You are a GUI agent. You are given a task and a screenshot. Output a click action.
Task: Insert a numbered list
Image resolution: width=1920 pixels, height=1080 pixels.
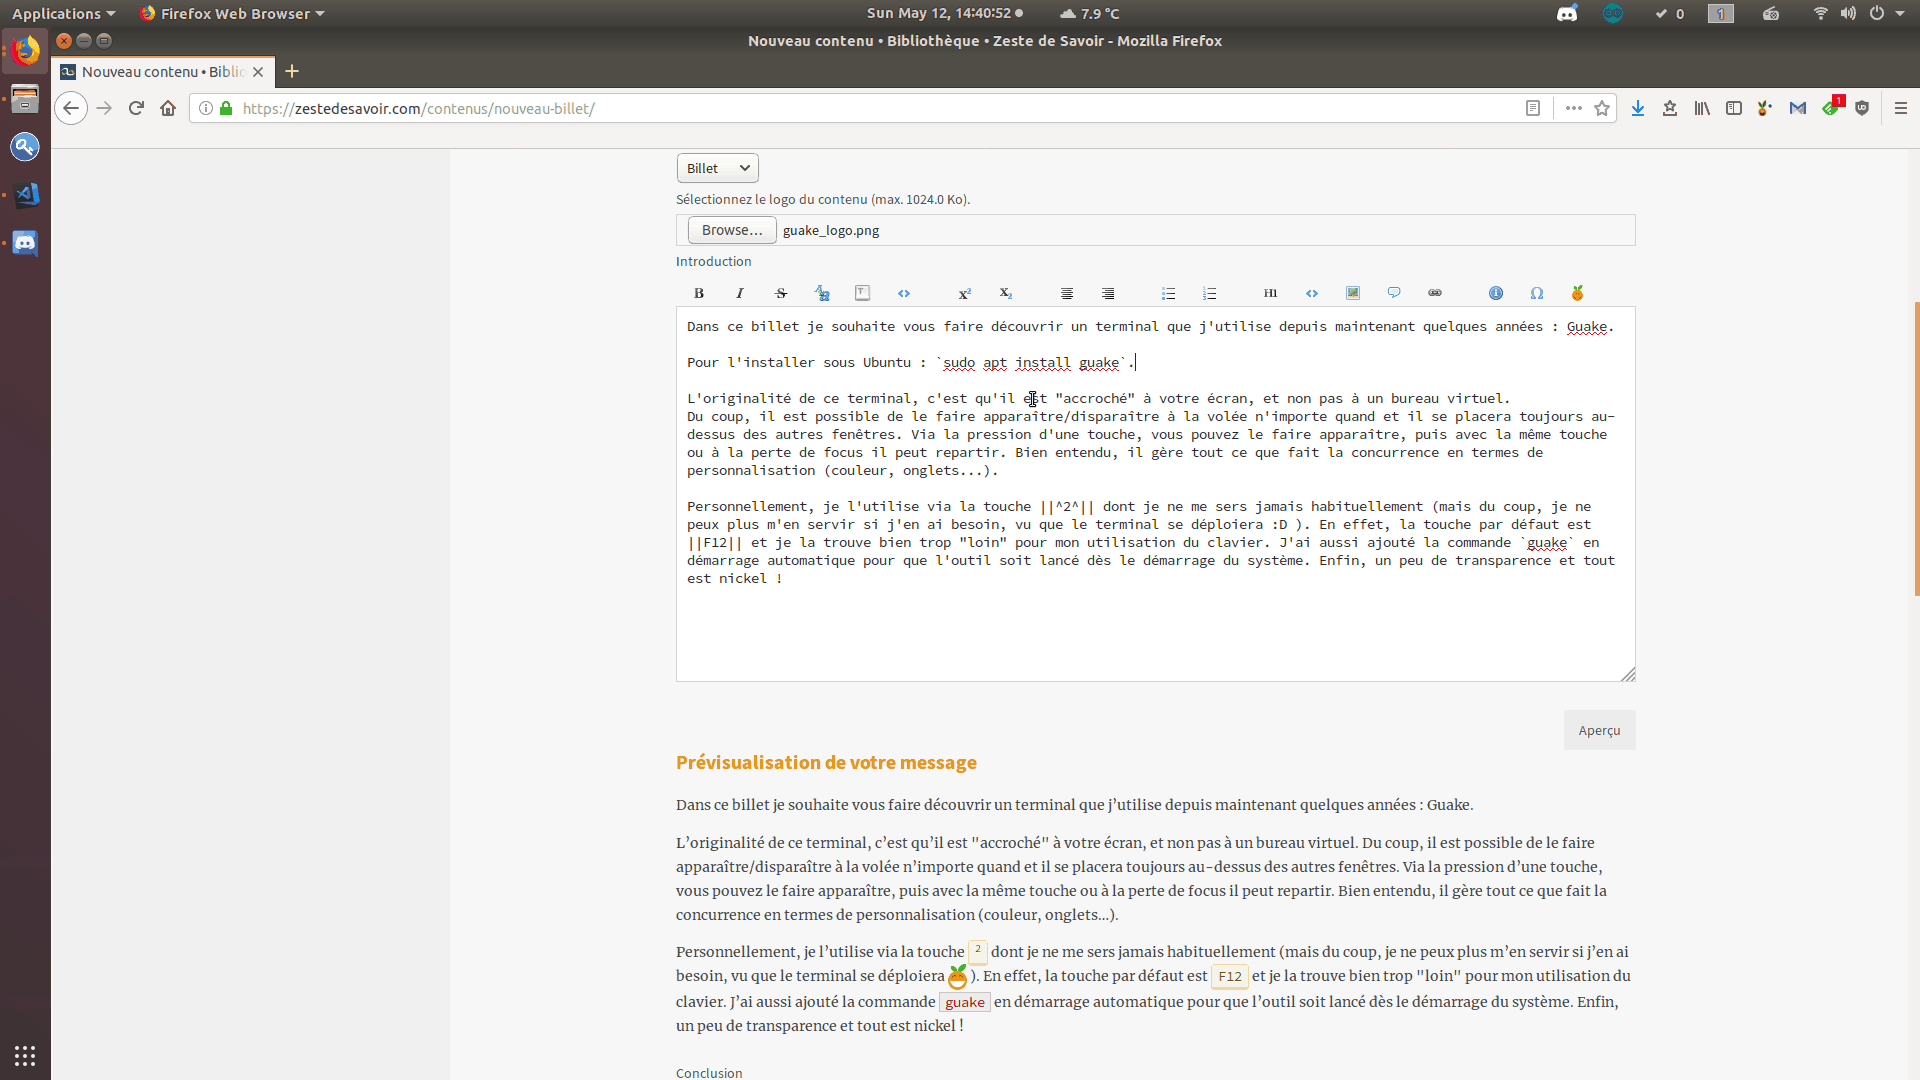pyautogui.click(x=1209, y=293)
